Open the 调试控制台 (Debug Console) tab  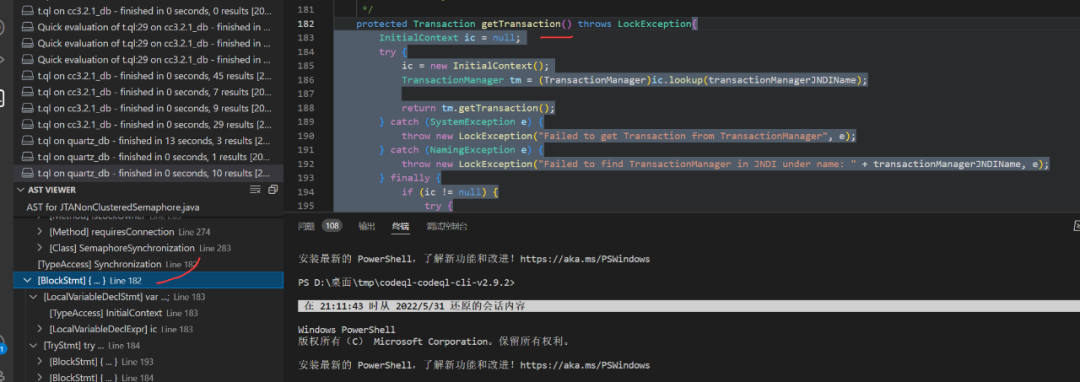pyautogui.click(x=447, y=226)
